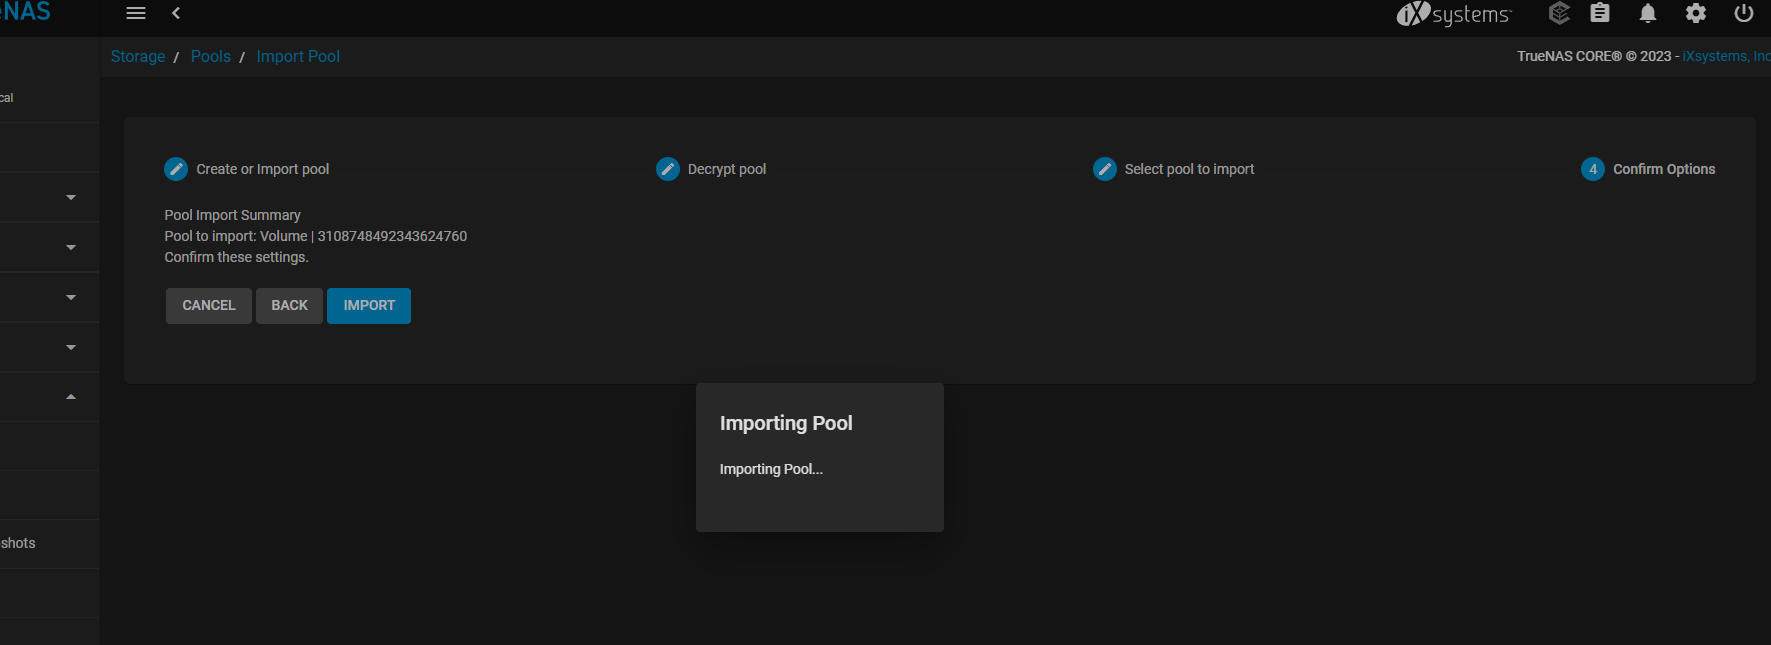Open the Task Manager clipboard icon
The height and width of the screenshot is (645, 1771).
1600,13
